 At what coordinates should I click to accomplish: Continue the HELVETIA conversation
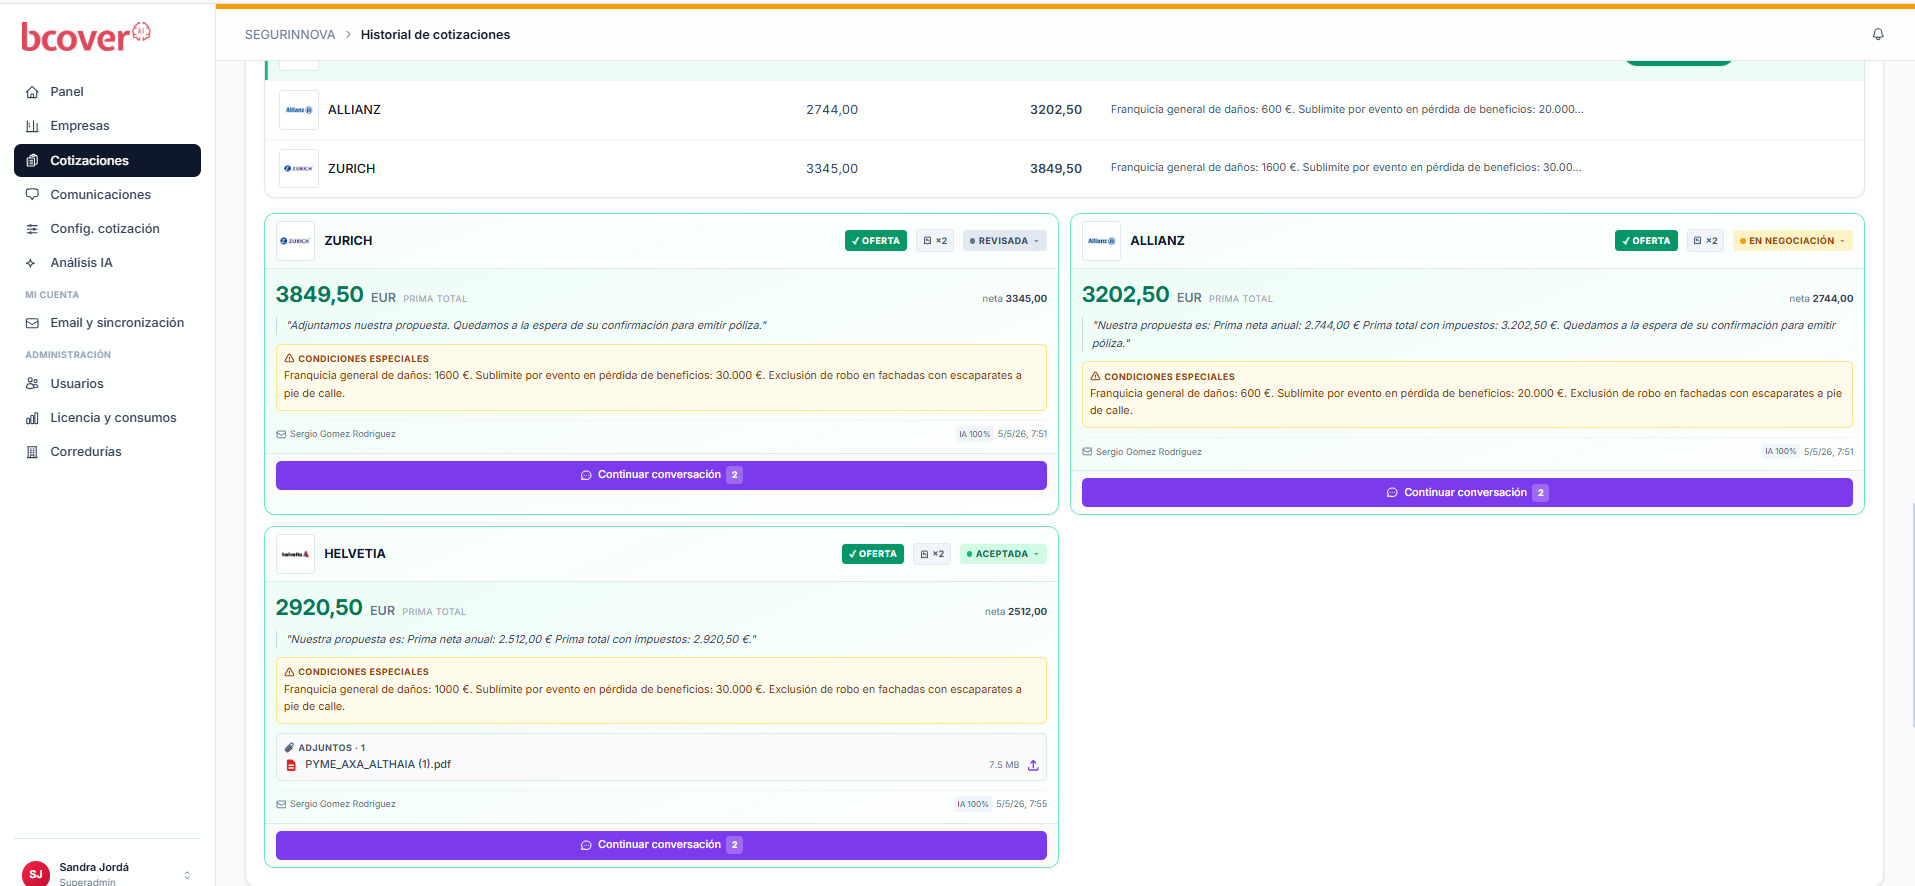point(661,845)
